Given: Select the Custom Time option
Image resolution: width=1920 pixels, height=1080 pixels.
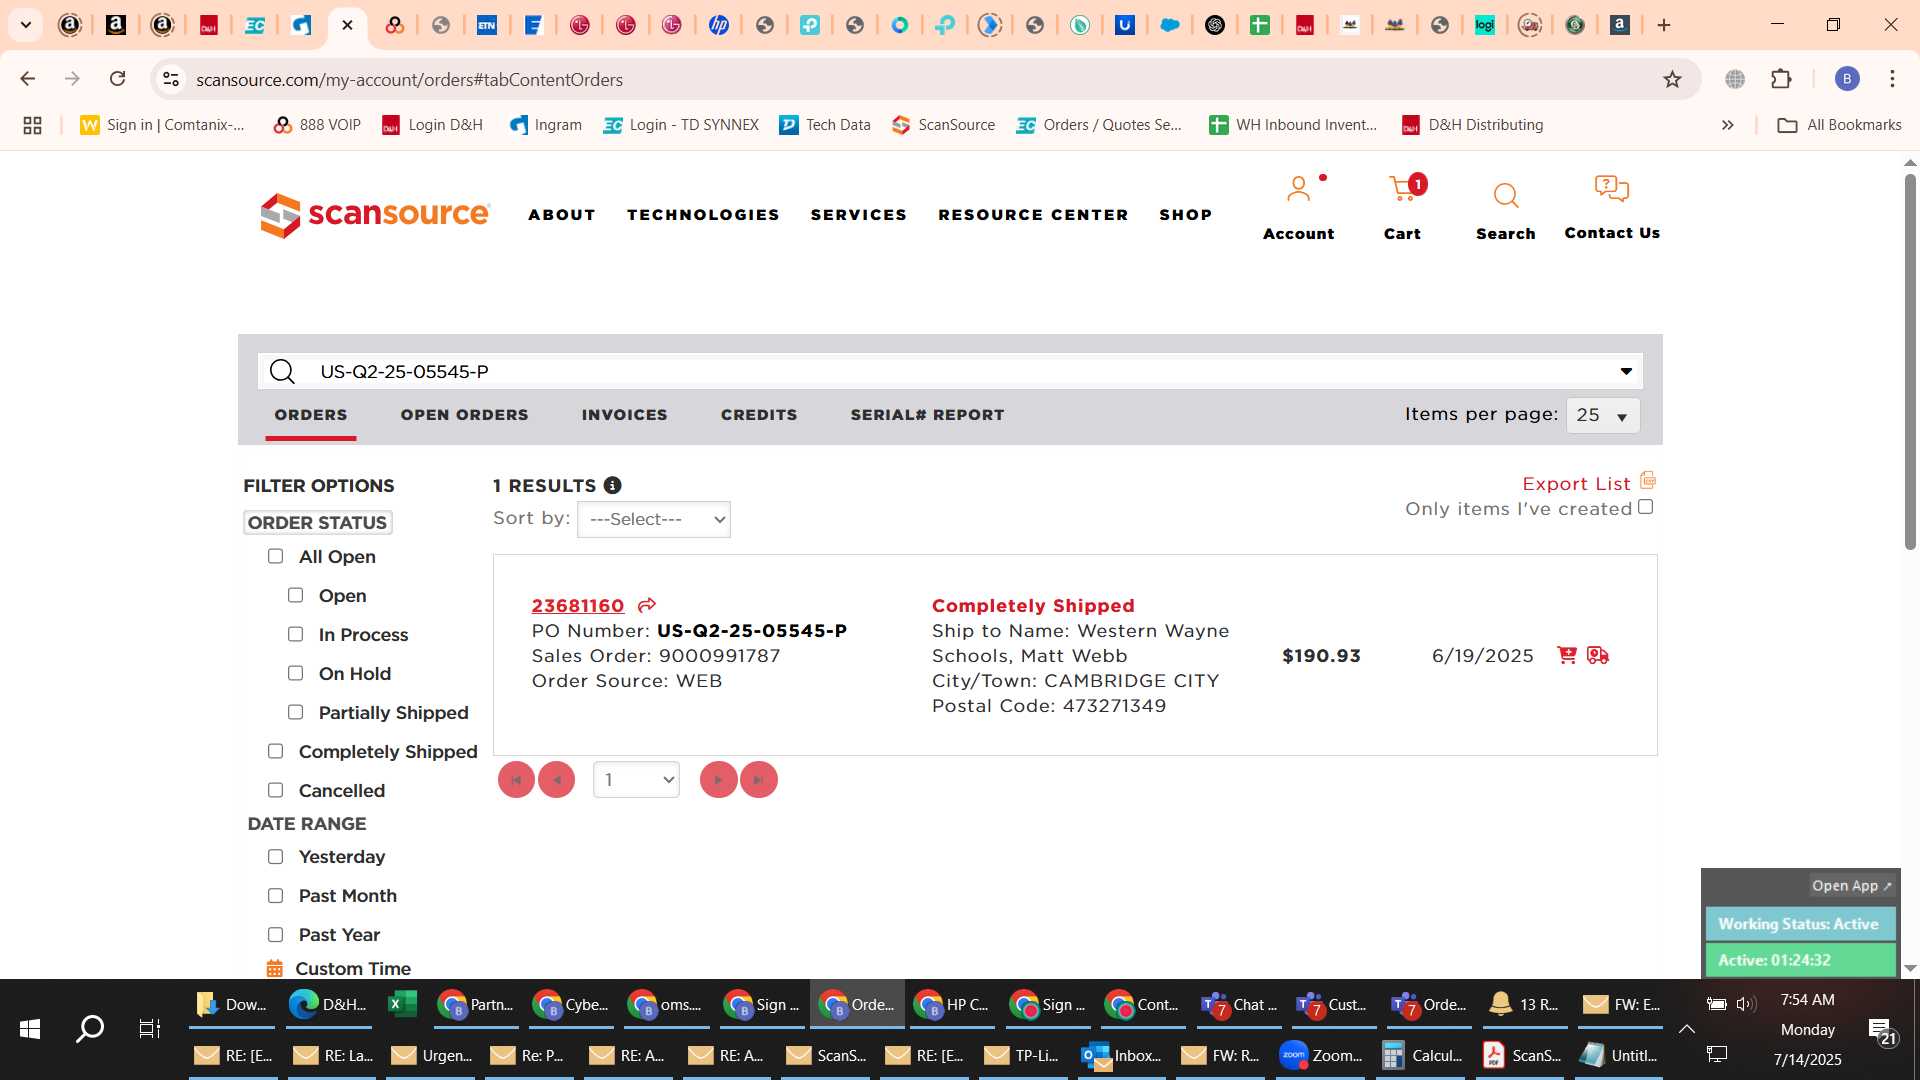Looking at the screenshot, I should point(353,968).
